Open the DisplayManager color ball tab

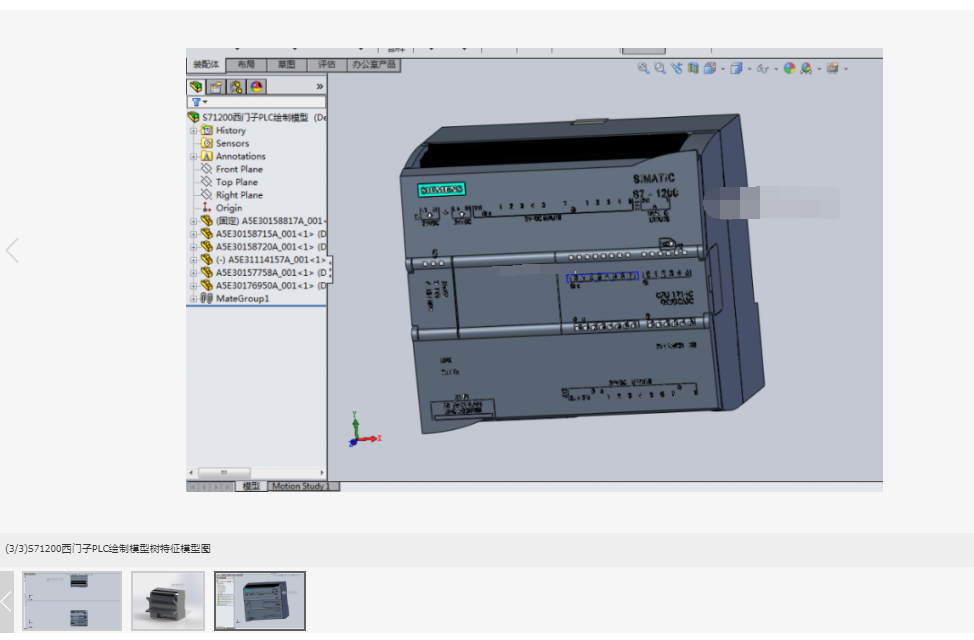[x=257, y=86]
